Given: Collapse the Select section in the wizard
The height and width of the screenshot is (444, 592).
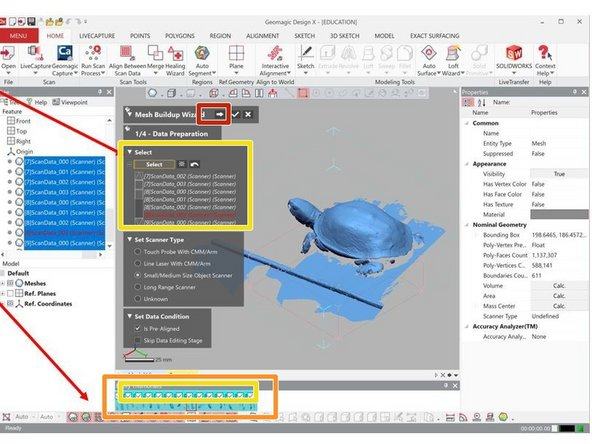Looking at the screenshot, I should tap(130, 152).
